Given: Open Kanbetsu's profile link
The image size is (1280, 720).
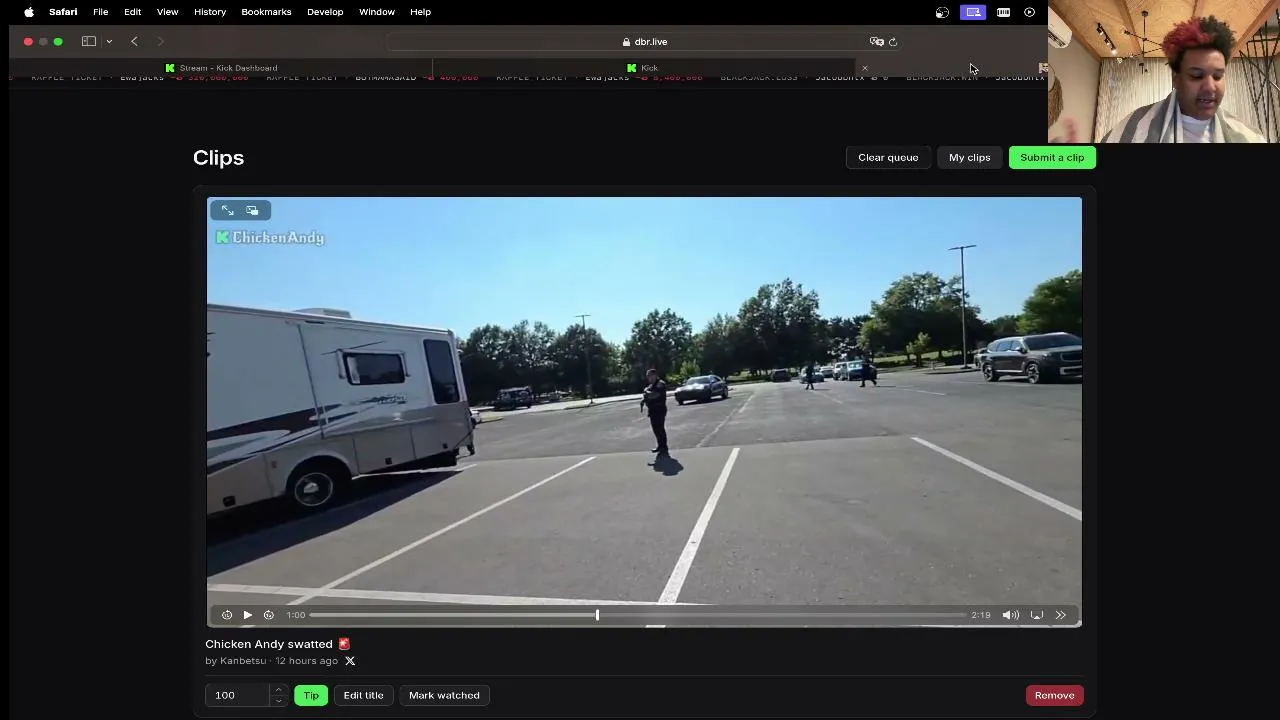Looking at the screenshot, I should point(243,661).
